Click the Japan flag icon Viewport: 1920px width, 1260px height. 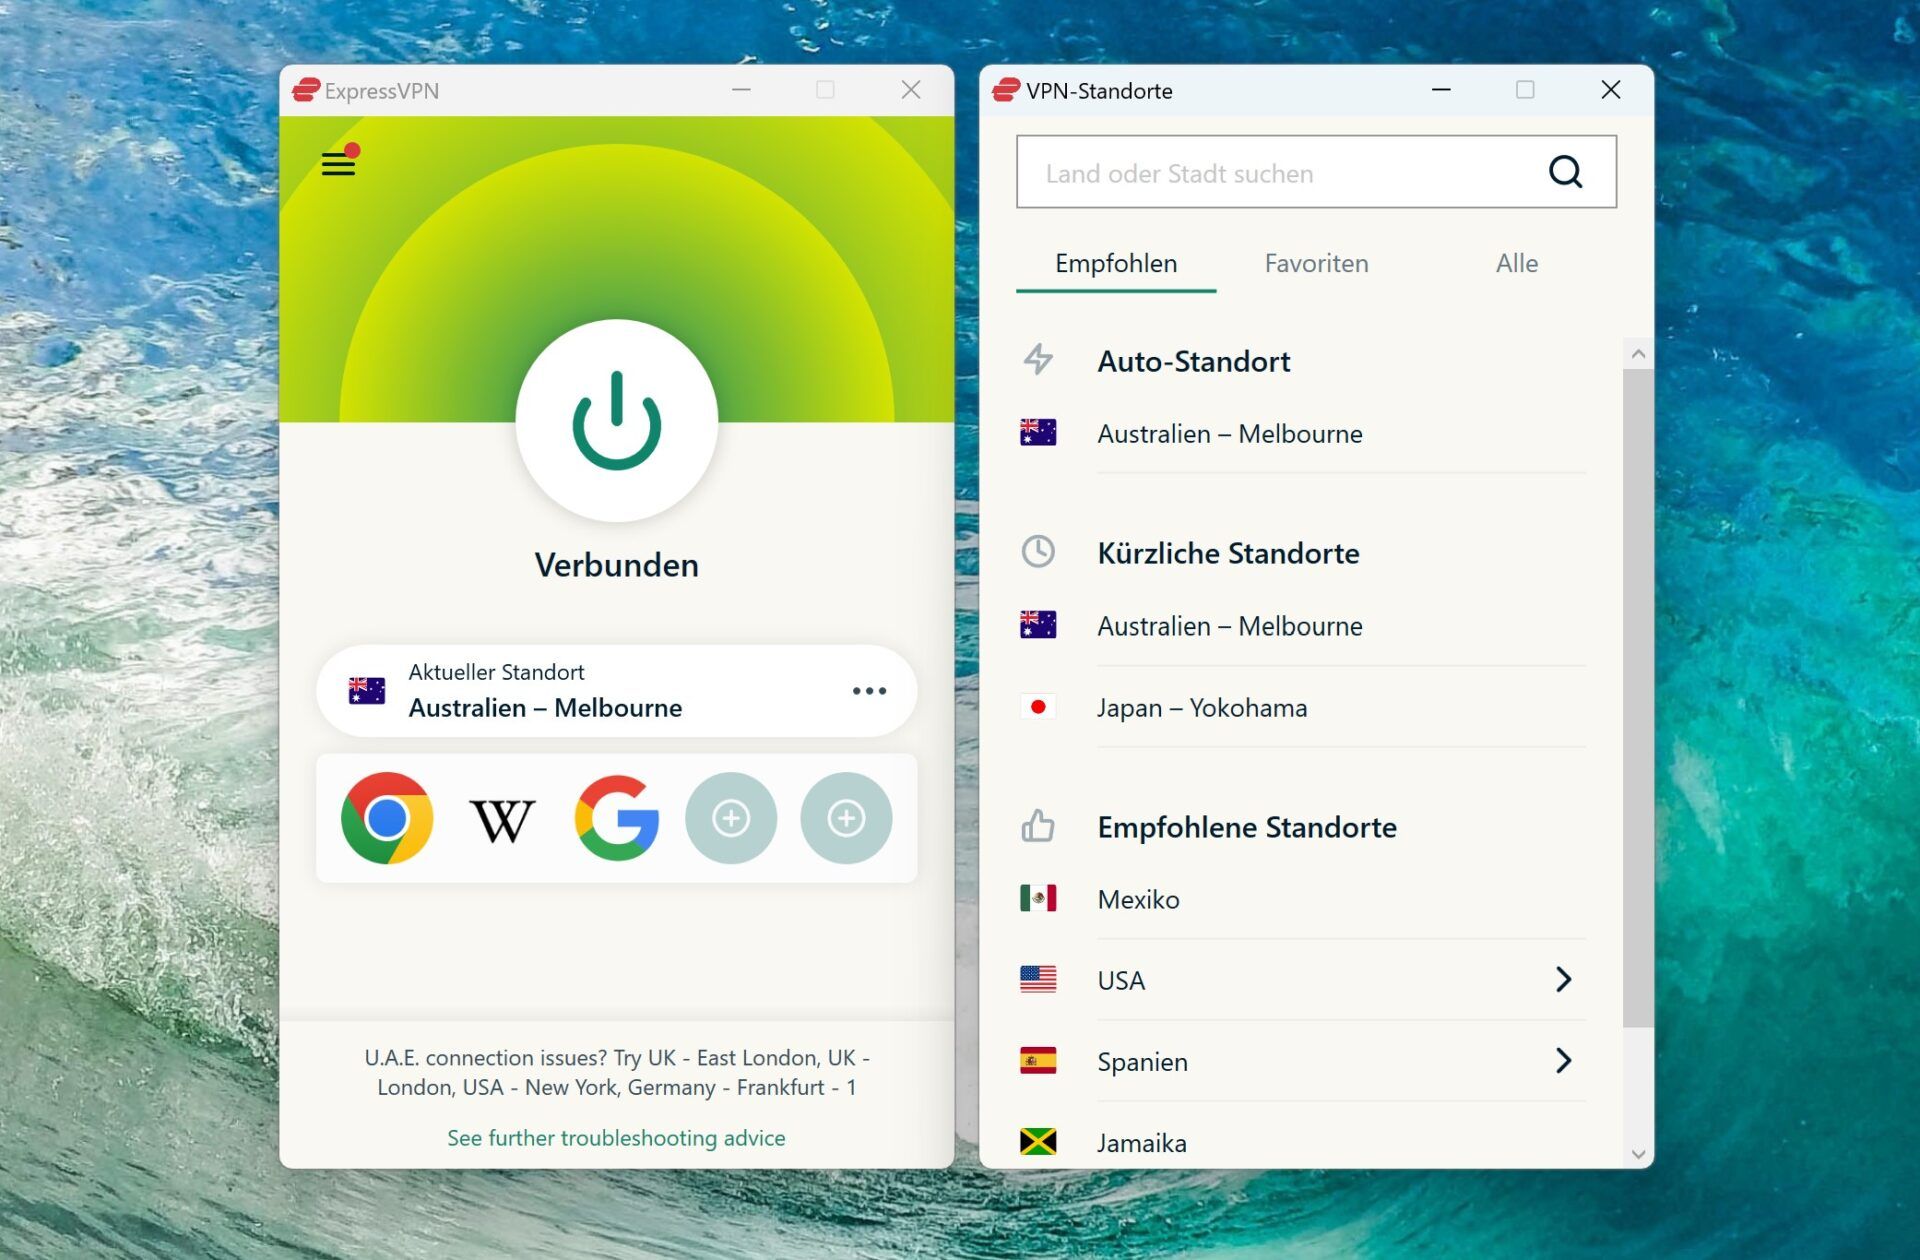[1038, 707]
